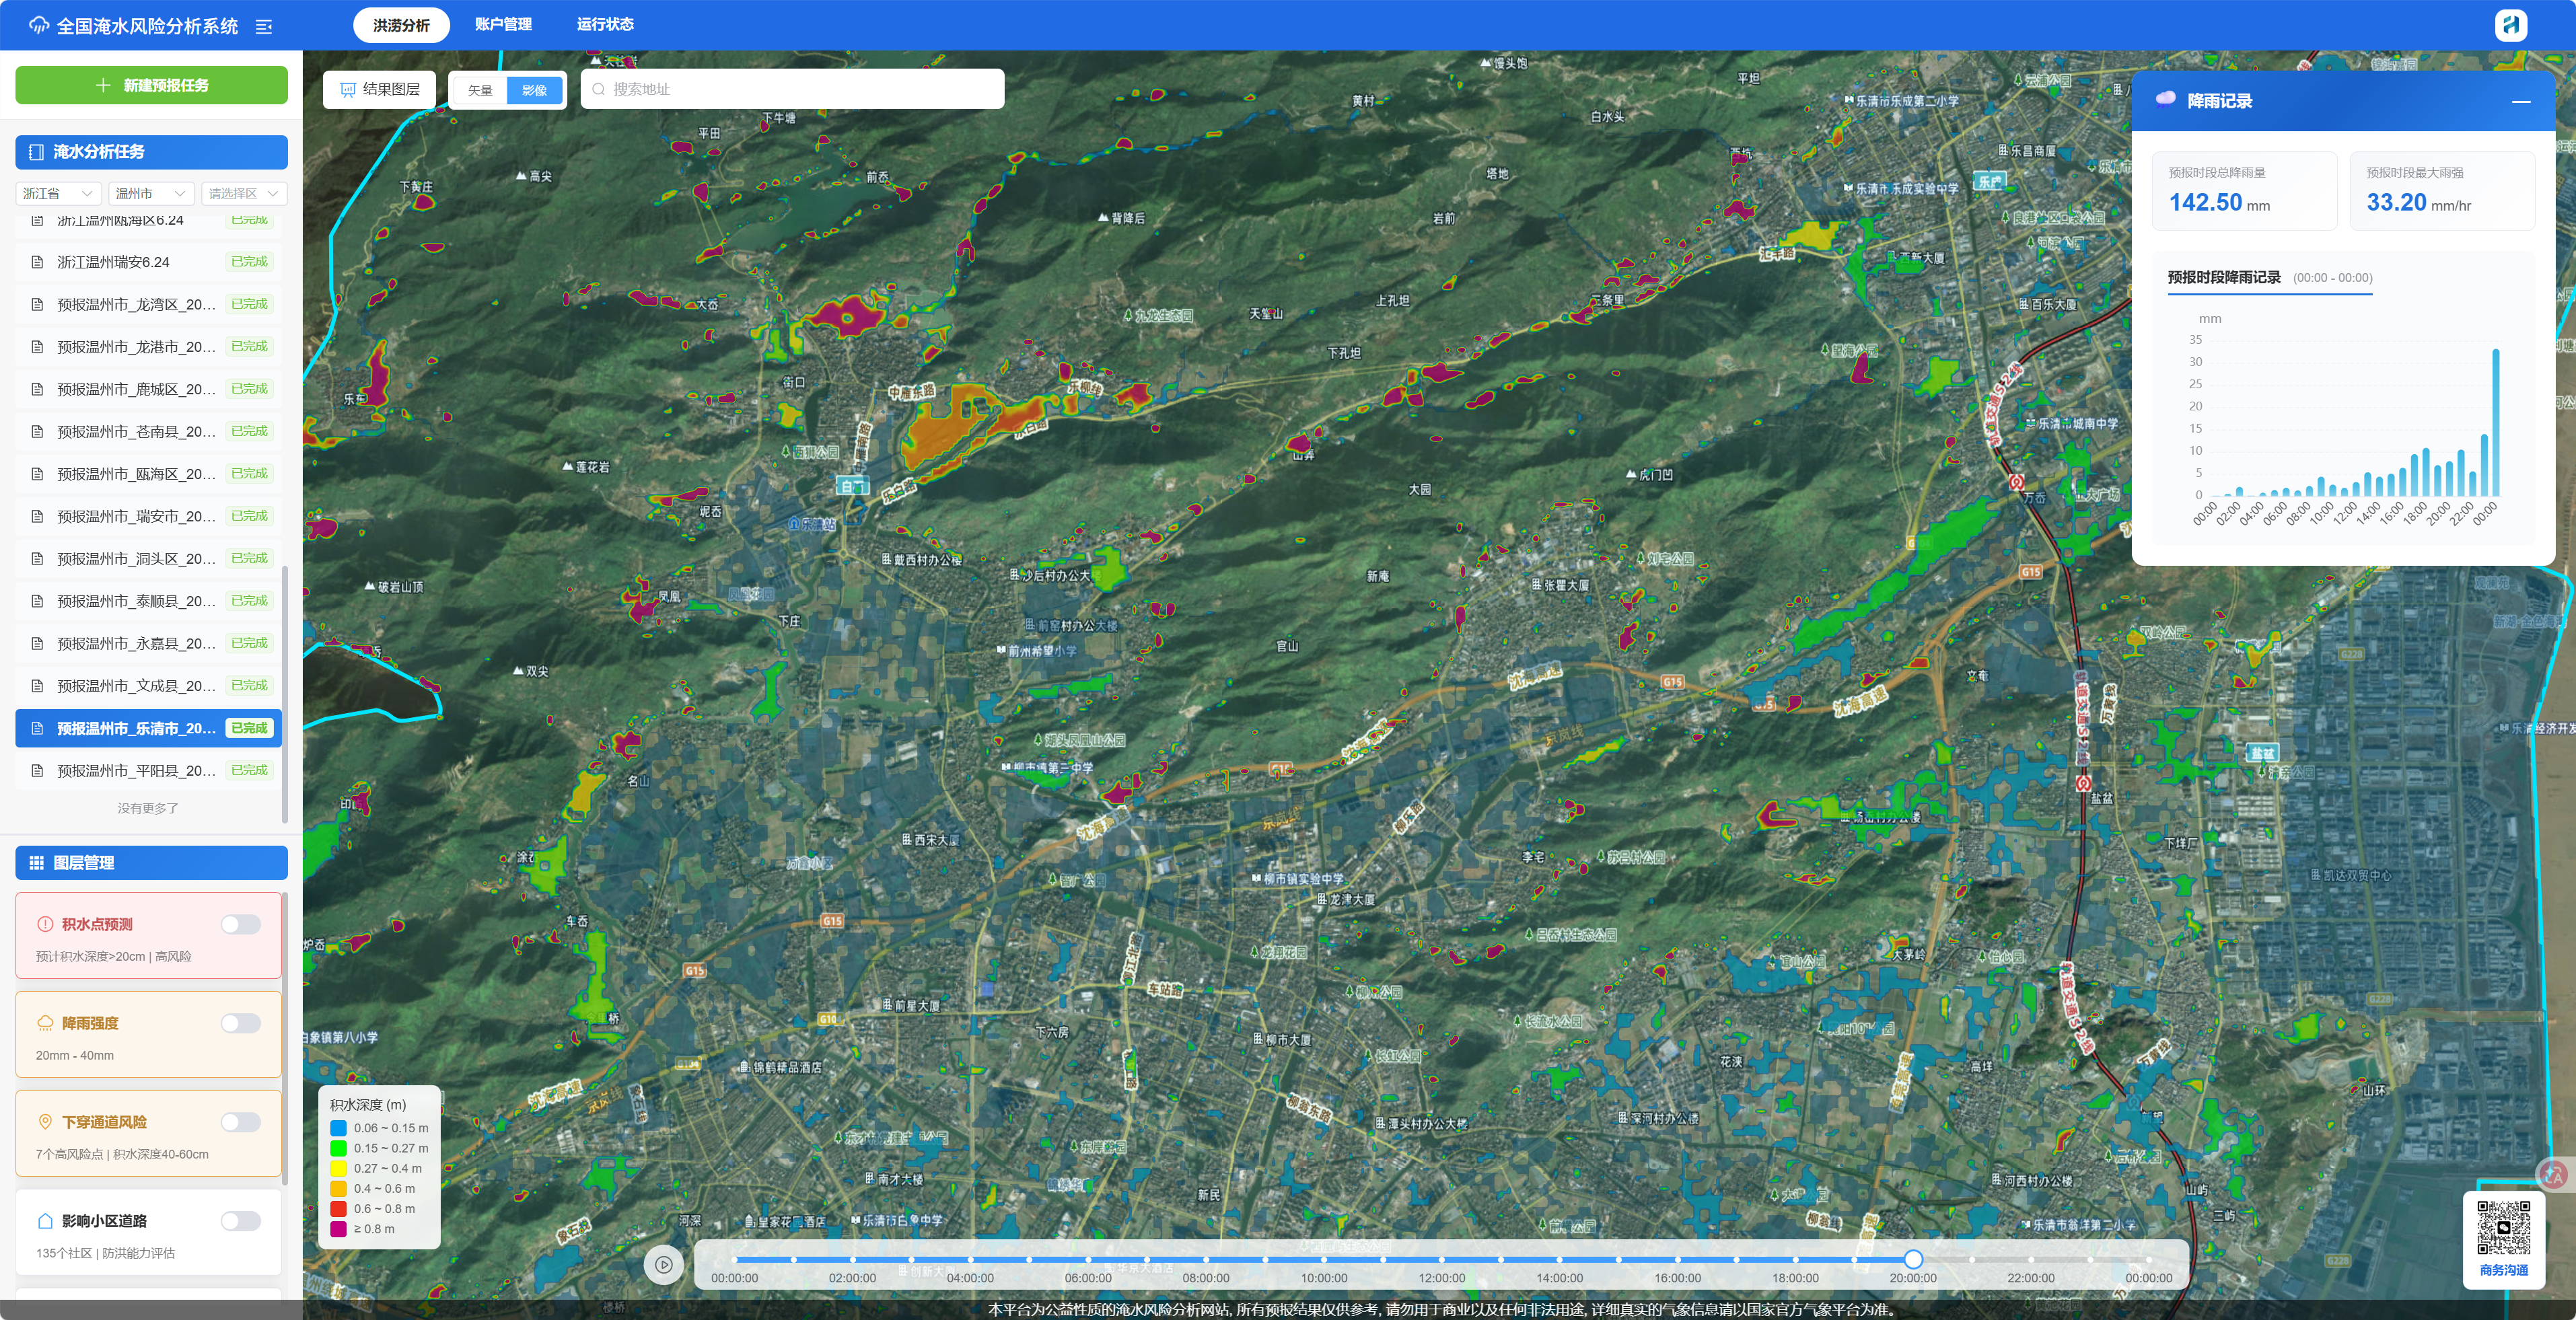Open the 账户管理 tab
The height and width of the screenshot is (1320, 2576).
click(503, 25)
